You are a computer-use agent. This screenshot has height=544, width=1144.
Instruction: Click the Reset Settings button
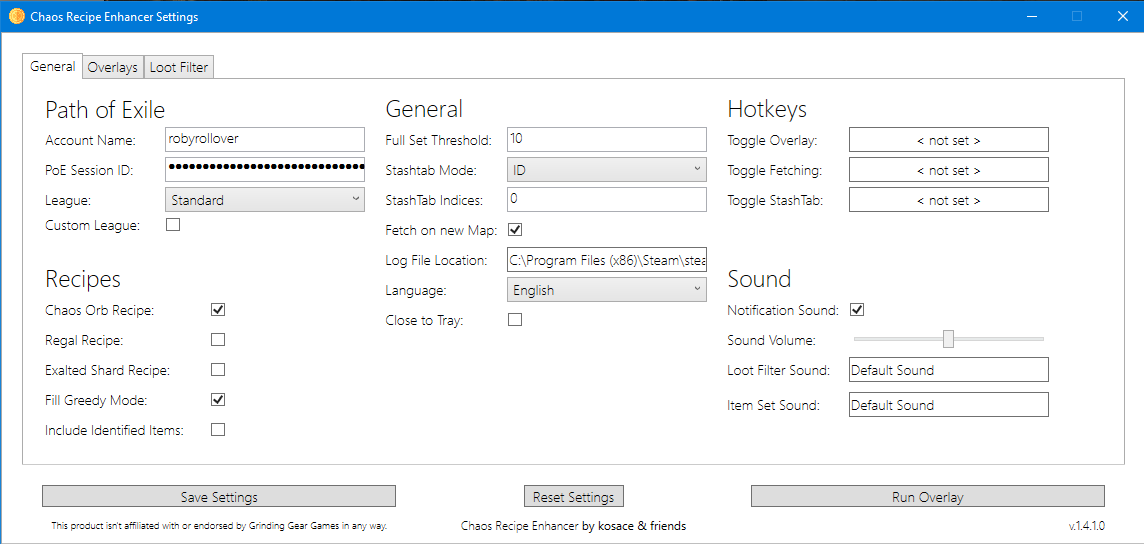tap(573, 497)
